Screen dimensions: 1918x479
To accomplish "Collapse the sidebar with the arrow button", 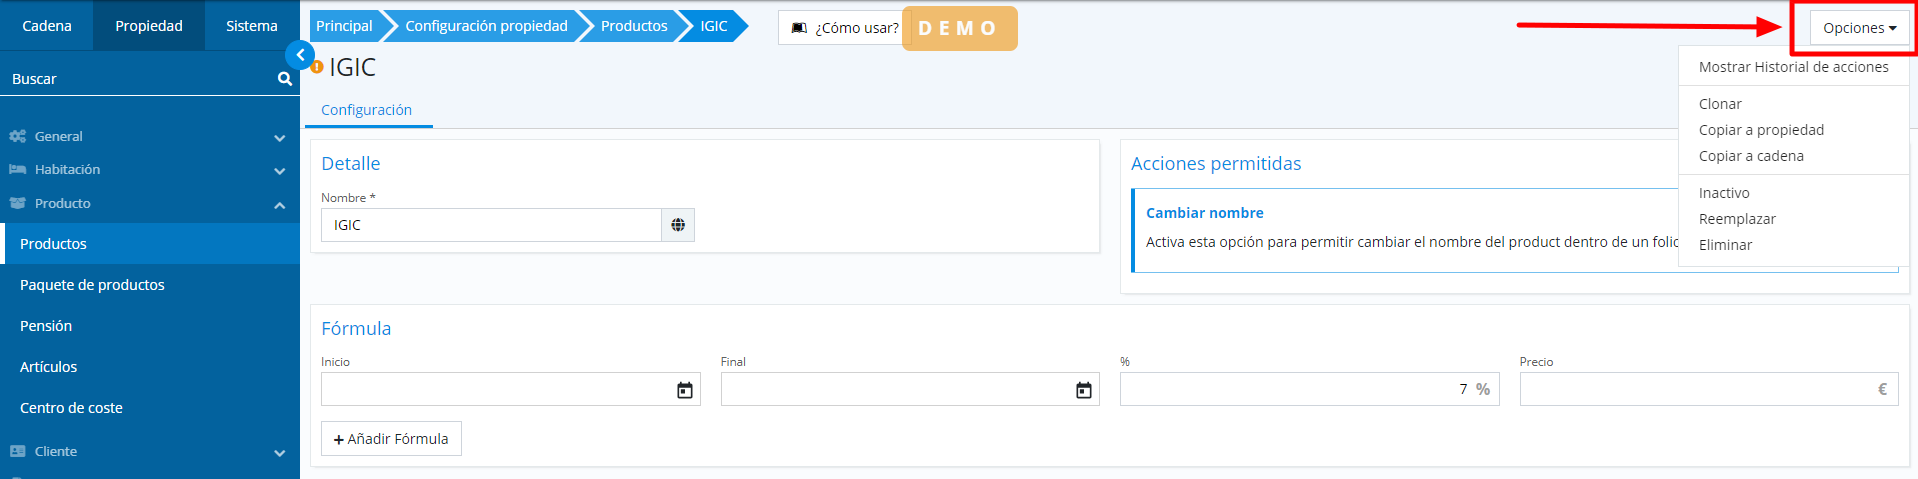I will pos(300,55).
